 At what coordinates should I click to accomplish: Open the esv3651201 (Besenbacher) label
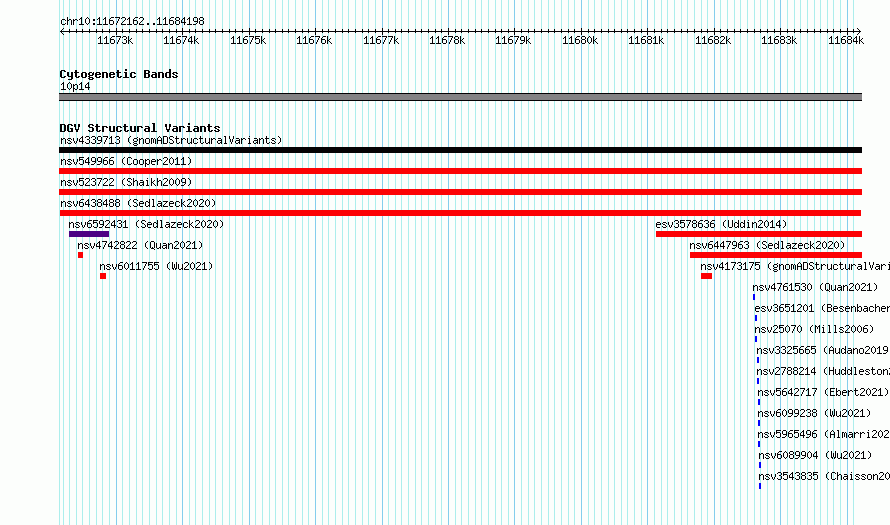(822, 308)
